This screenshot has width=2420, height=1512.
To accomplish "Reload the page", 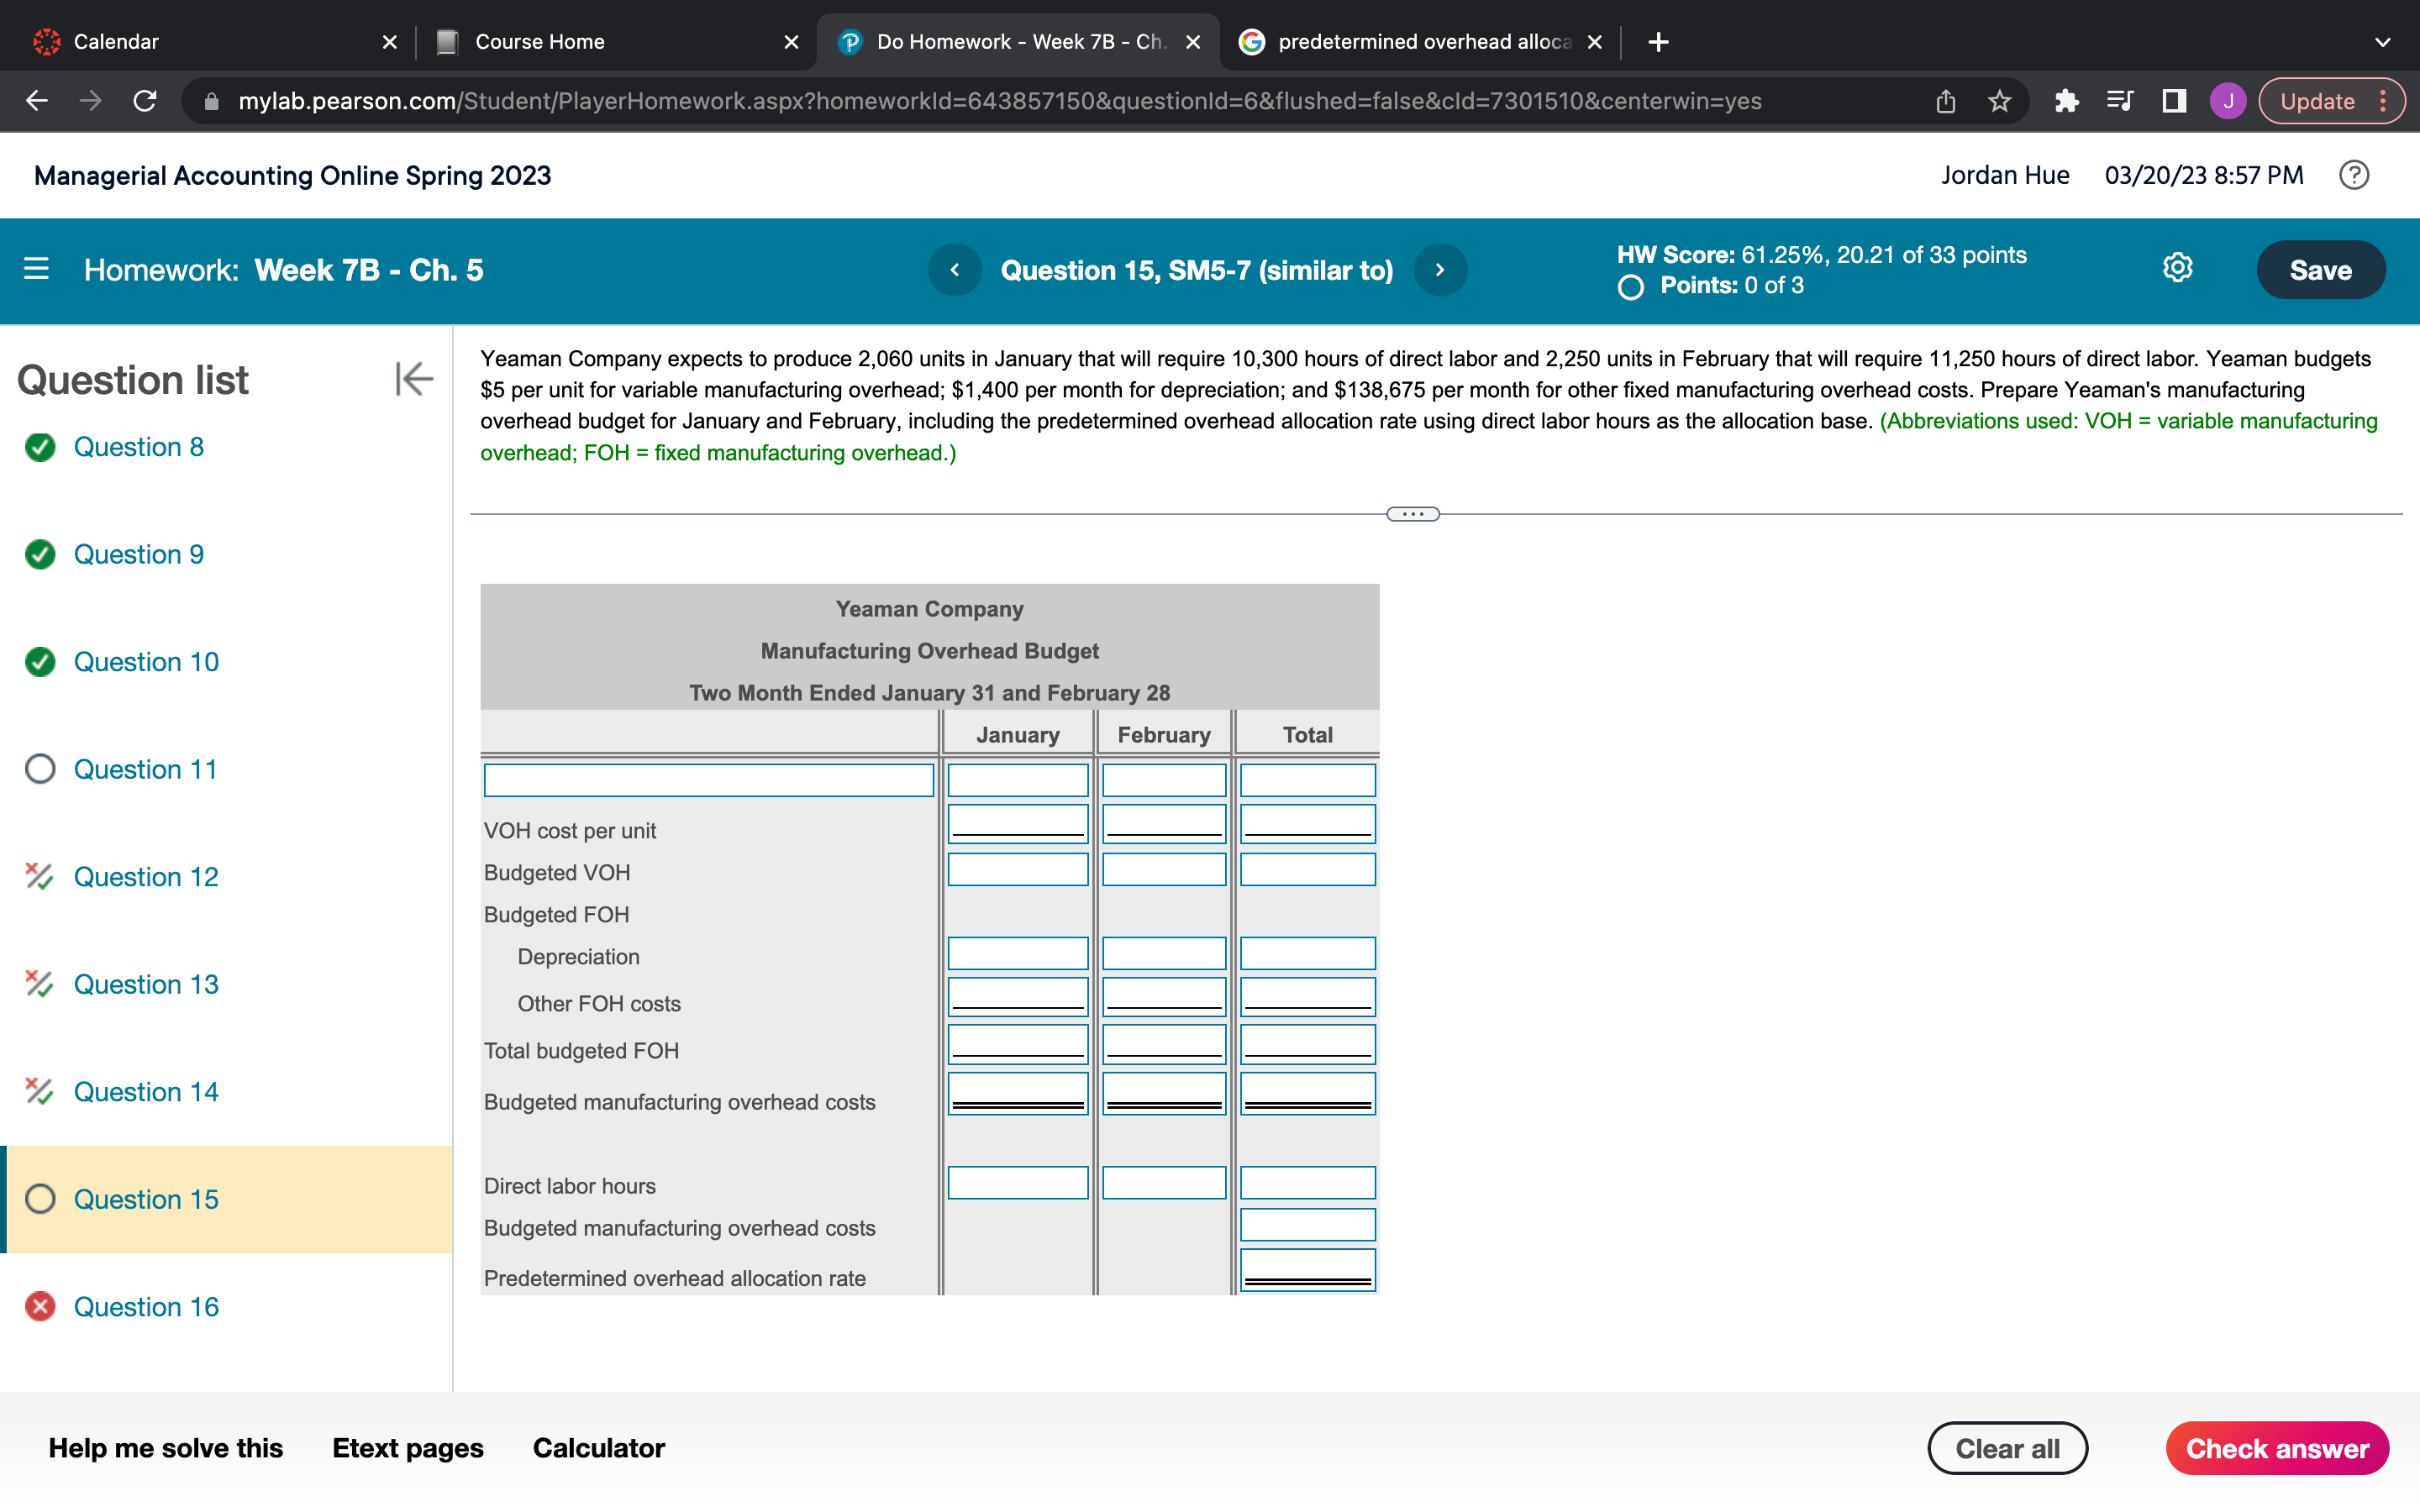I will [x=145, y=101].
